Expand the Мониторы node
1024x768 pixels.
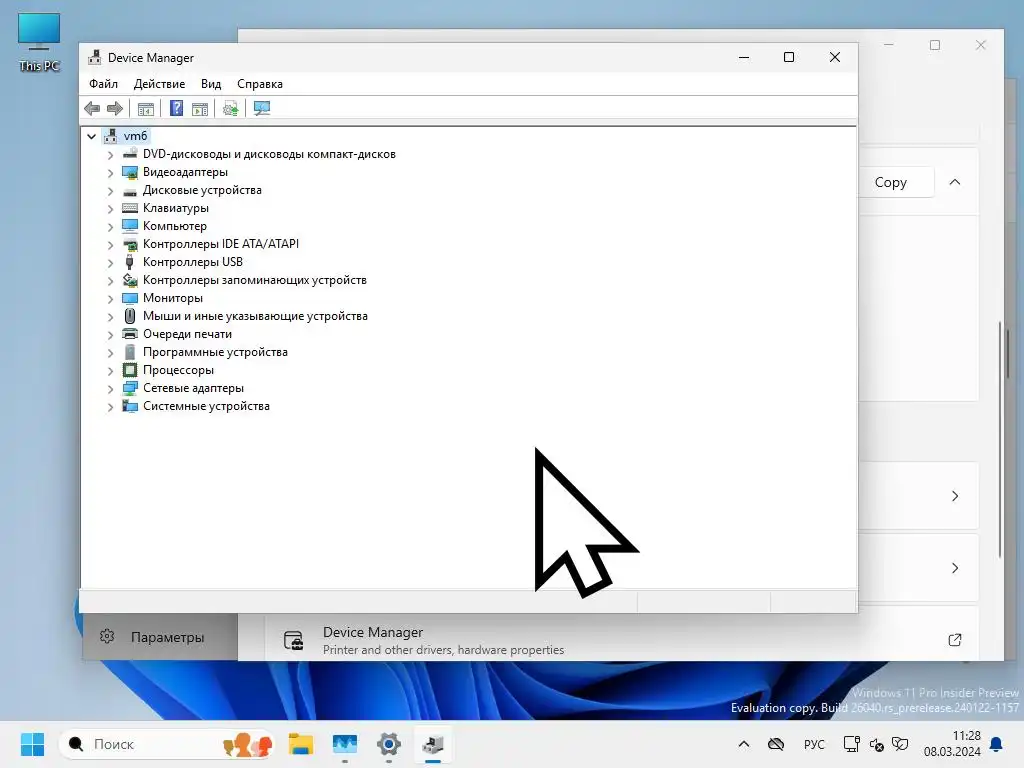[110, 299]
